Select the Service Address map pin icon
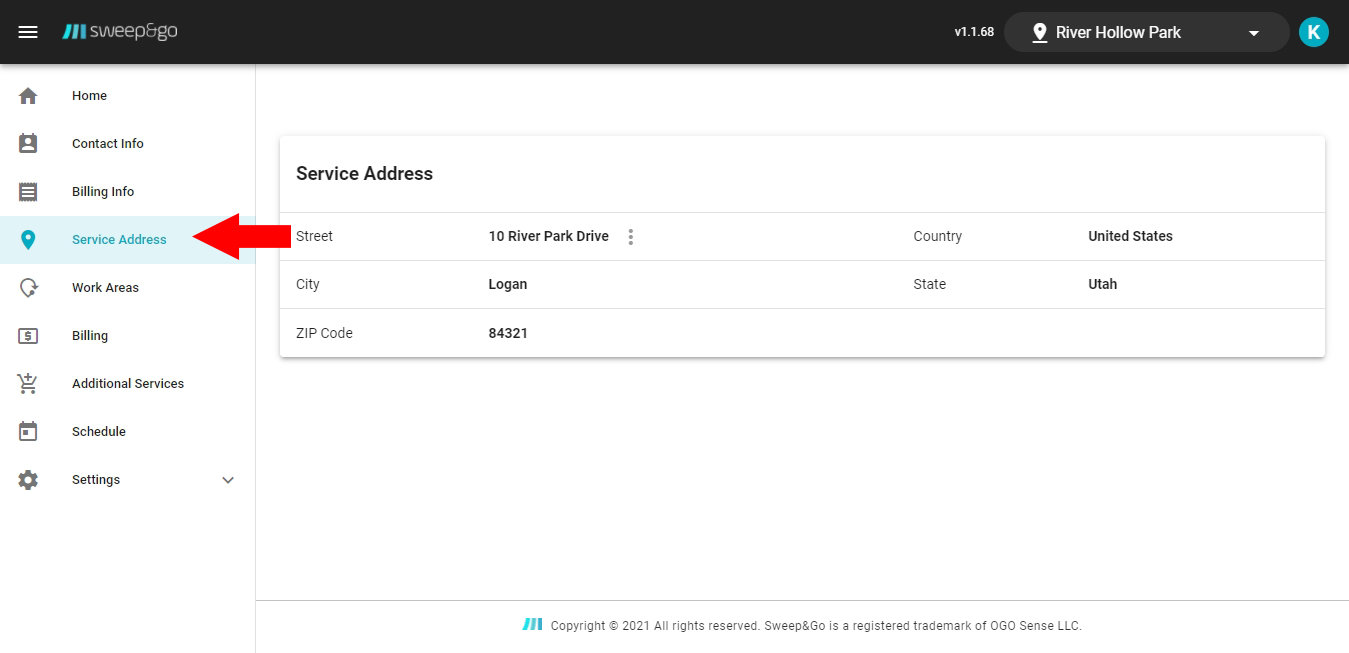1349x653 pixels. click(27, 239)
